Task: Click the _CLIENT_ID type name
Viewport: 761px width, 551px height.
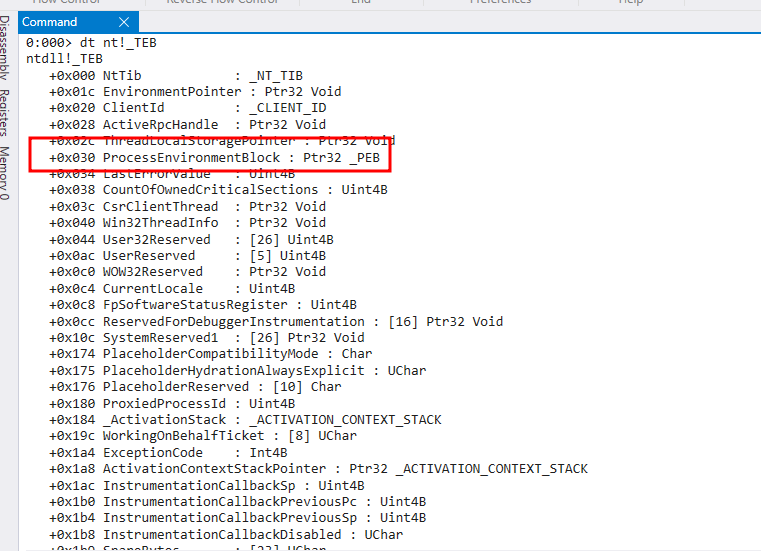Action: (x=288, y=108)
